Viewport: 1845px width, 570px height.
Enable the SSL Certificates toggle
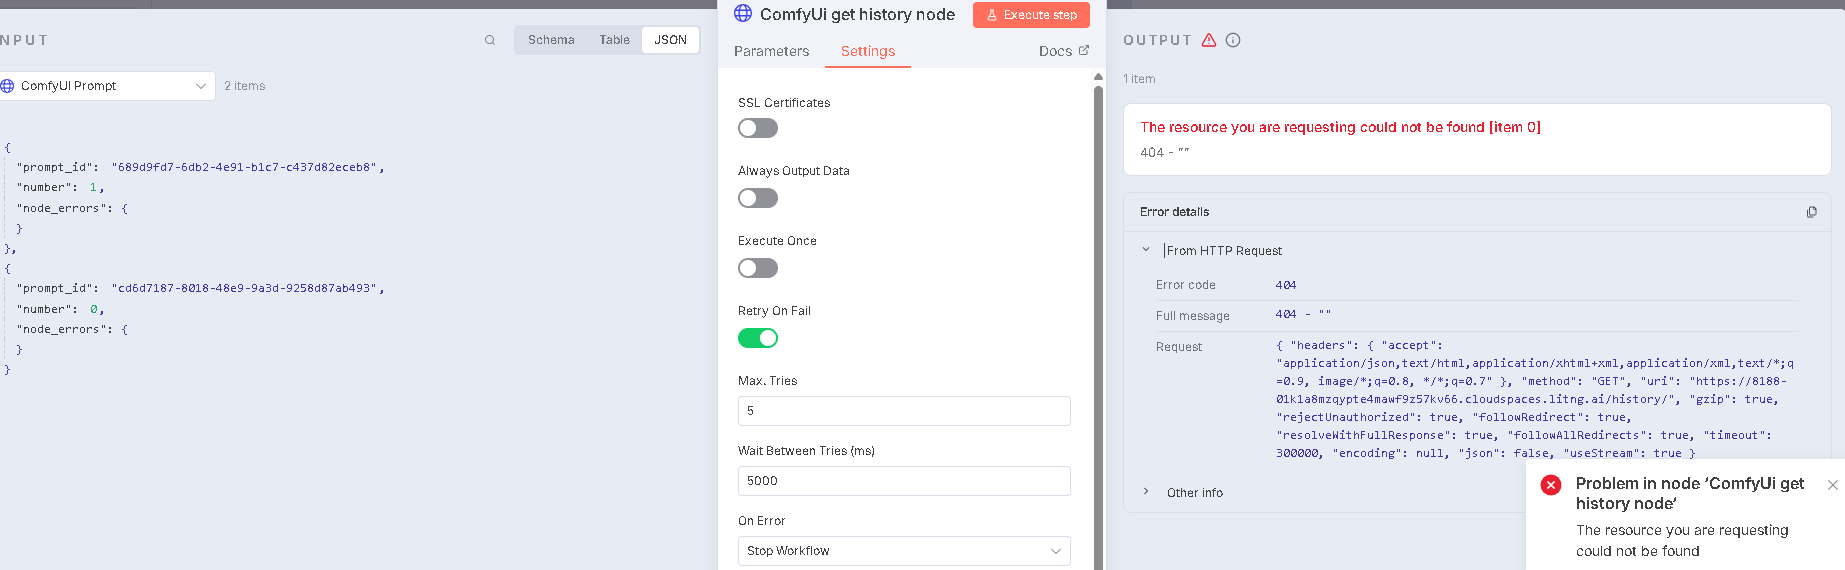758,128
